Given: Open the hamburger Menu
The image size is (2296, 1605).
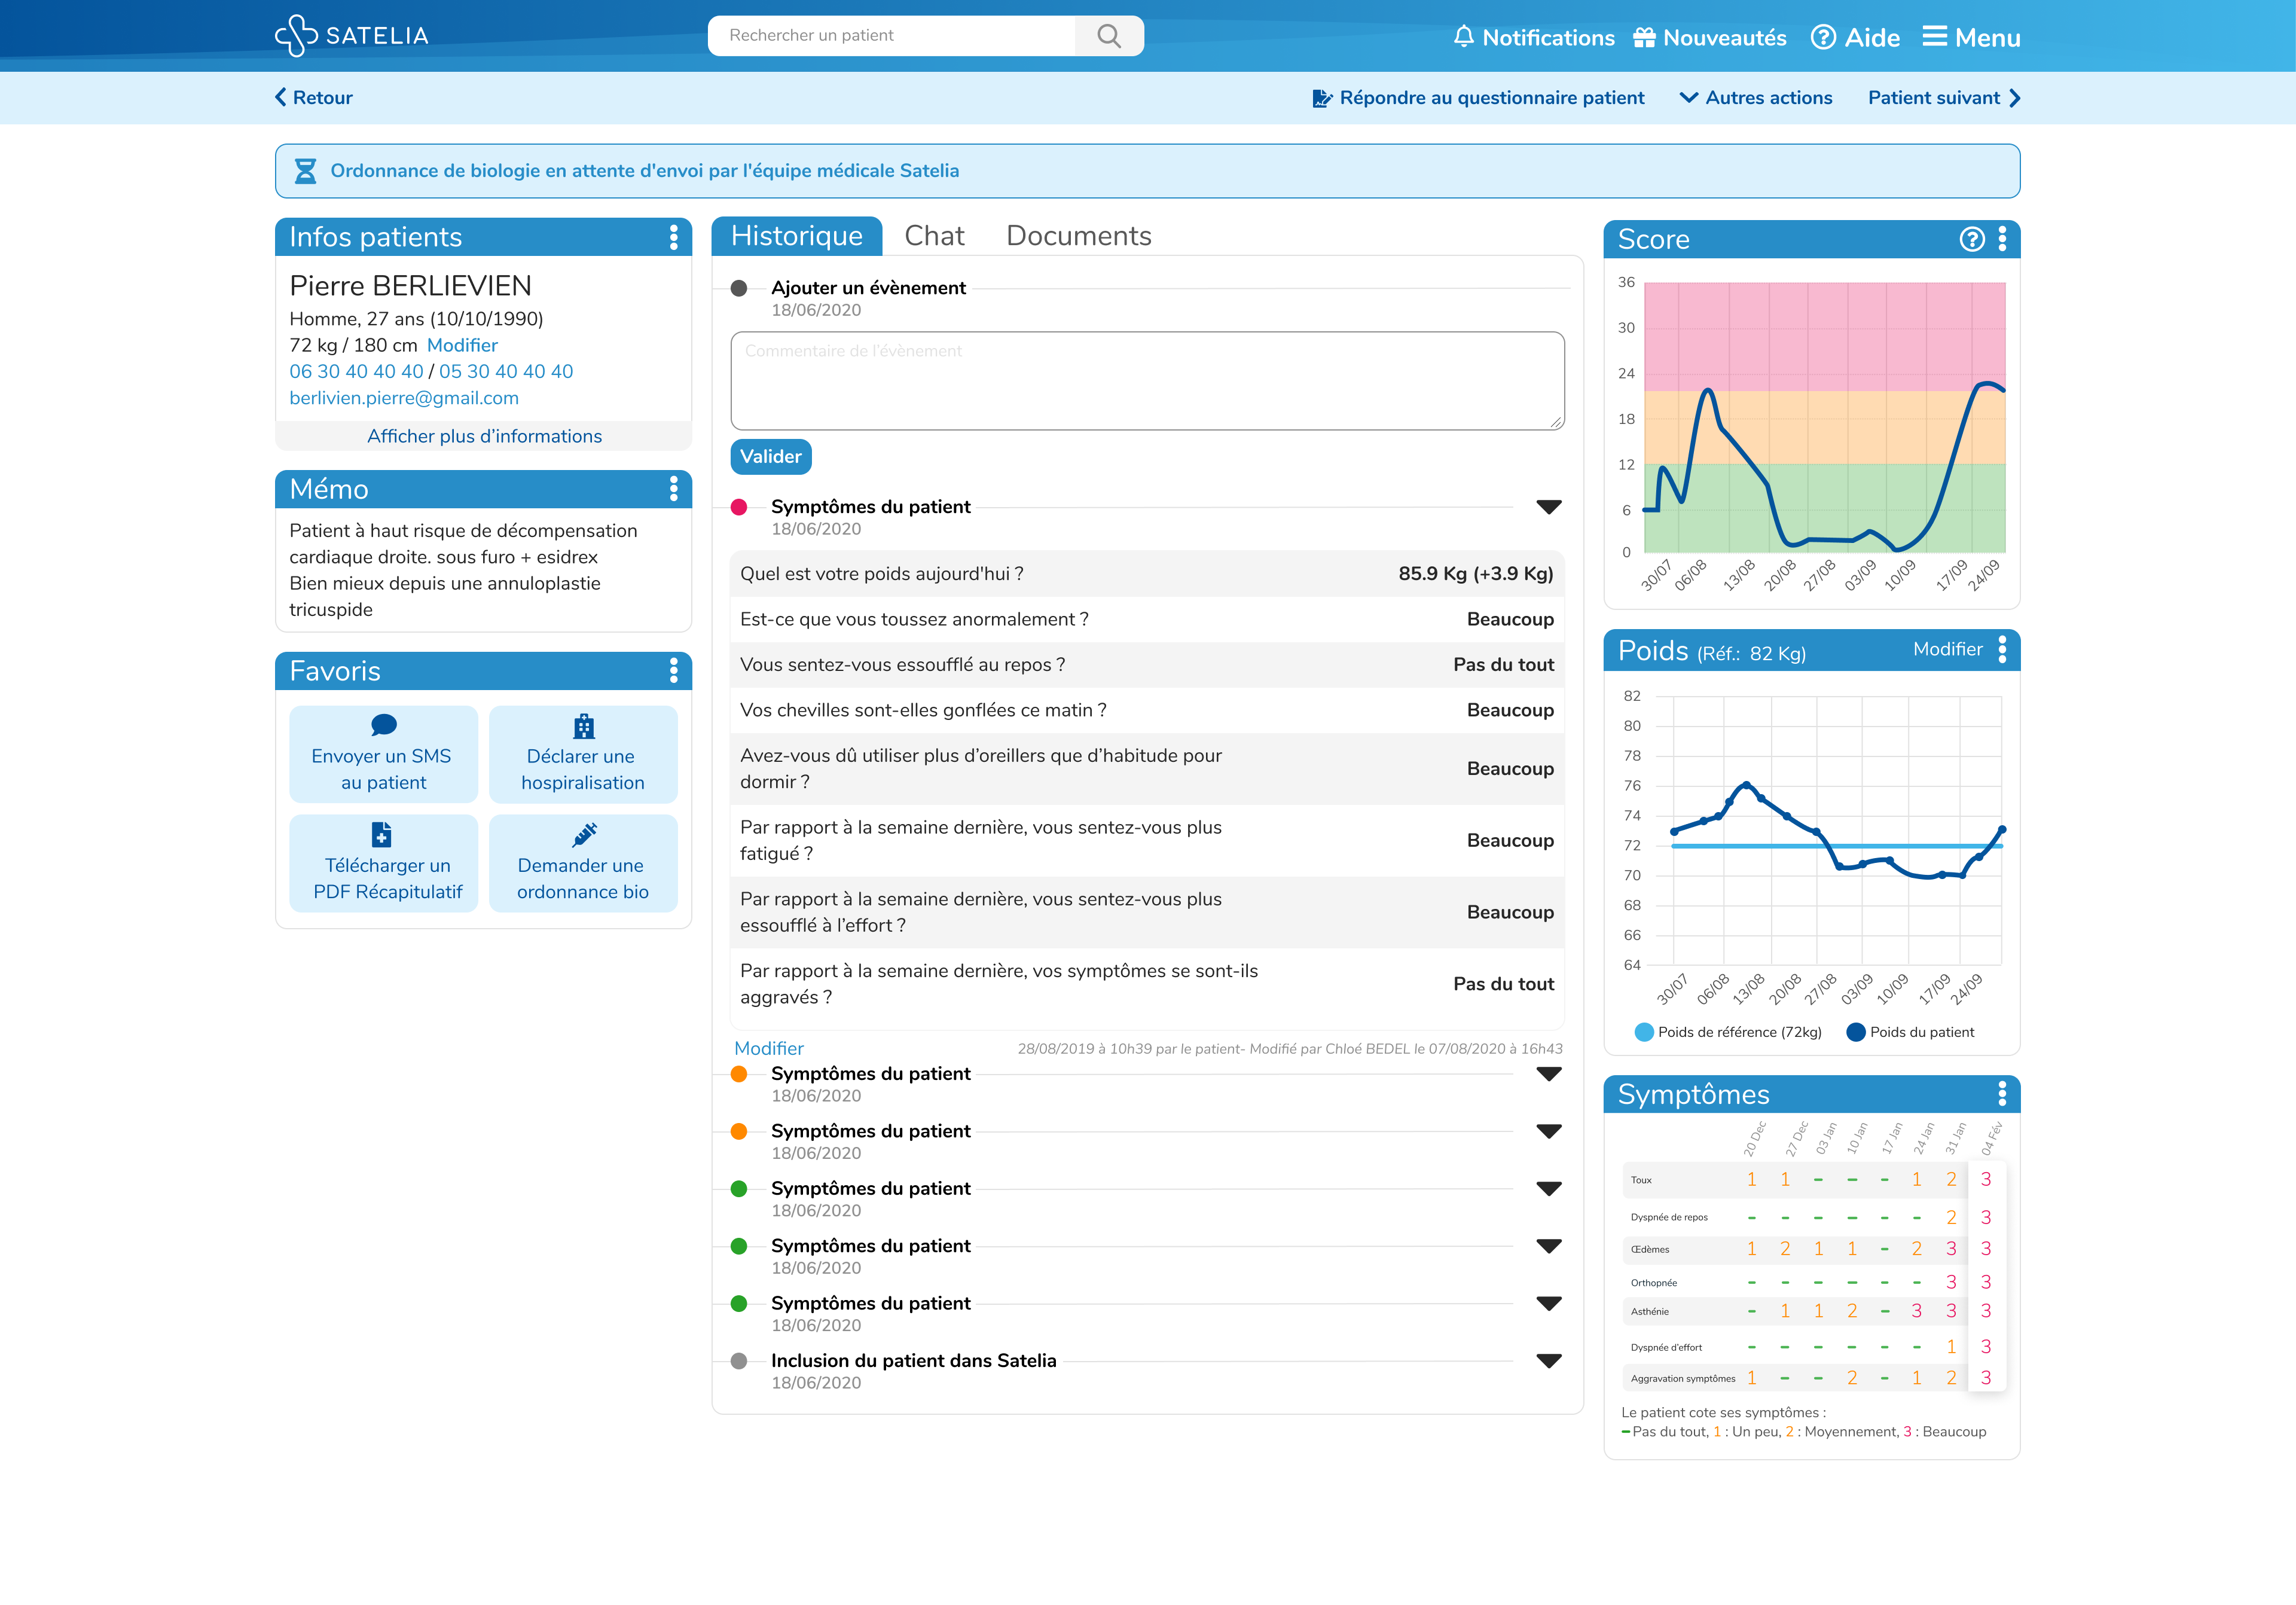Looking at the screenshot, I should point(1971,37).
